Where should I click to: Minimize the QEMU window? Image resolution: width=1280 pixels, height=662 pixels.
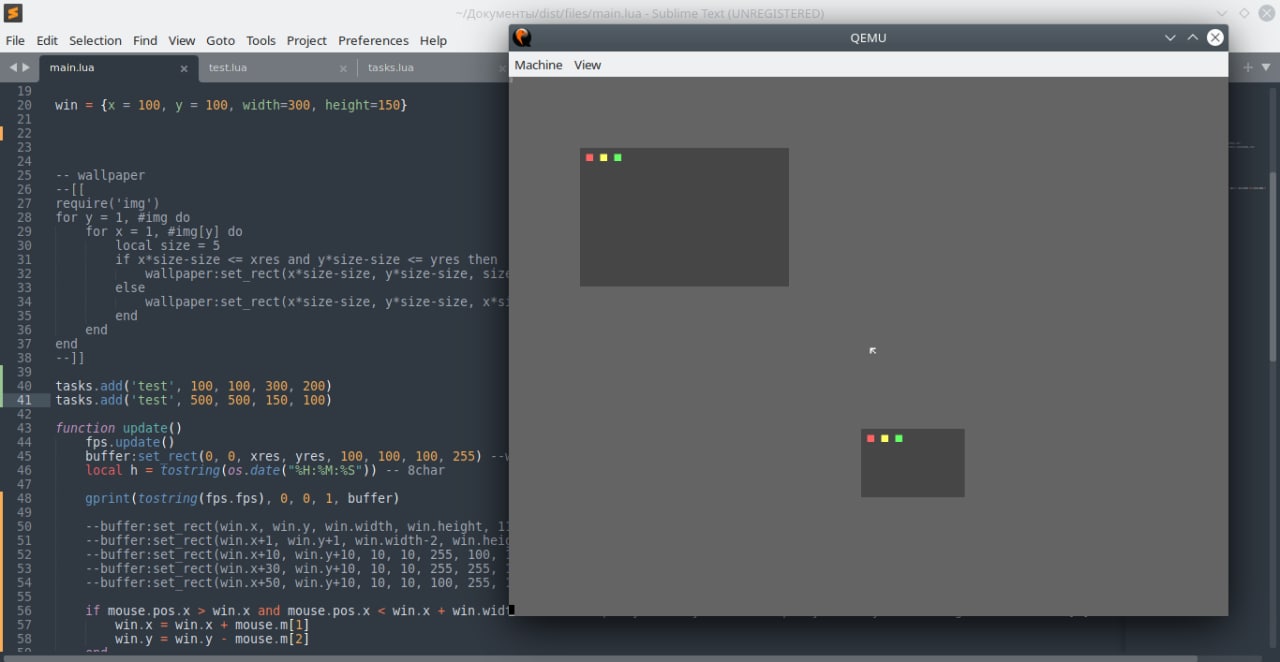pos(1170,38)
